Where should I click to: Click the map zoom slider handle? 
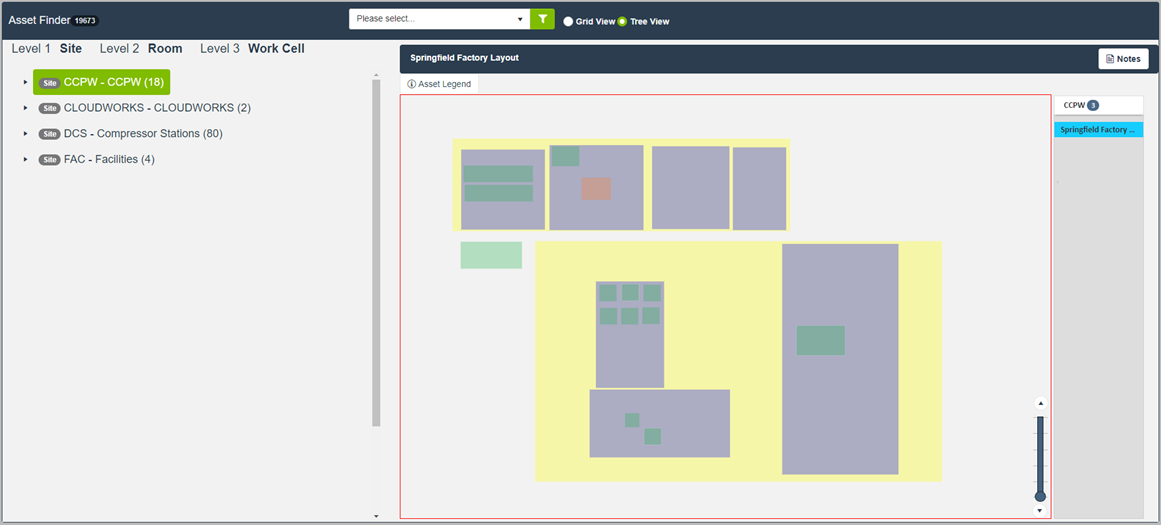click(1040, 496)
